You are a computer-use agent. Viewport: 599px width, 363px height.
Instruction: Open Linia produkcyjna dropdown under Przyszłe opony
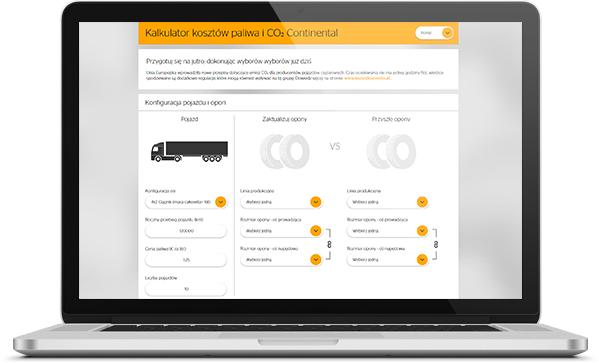click(388, 202)
